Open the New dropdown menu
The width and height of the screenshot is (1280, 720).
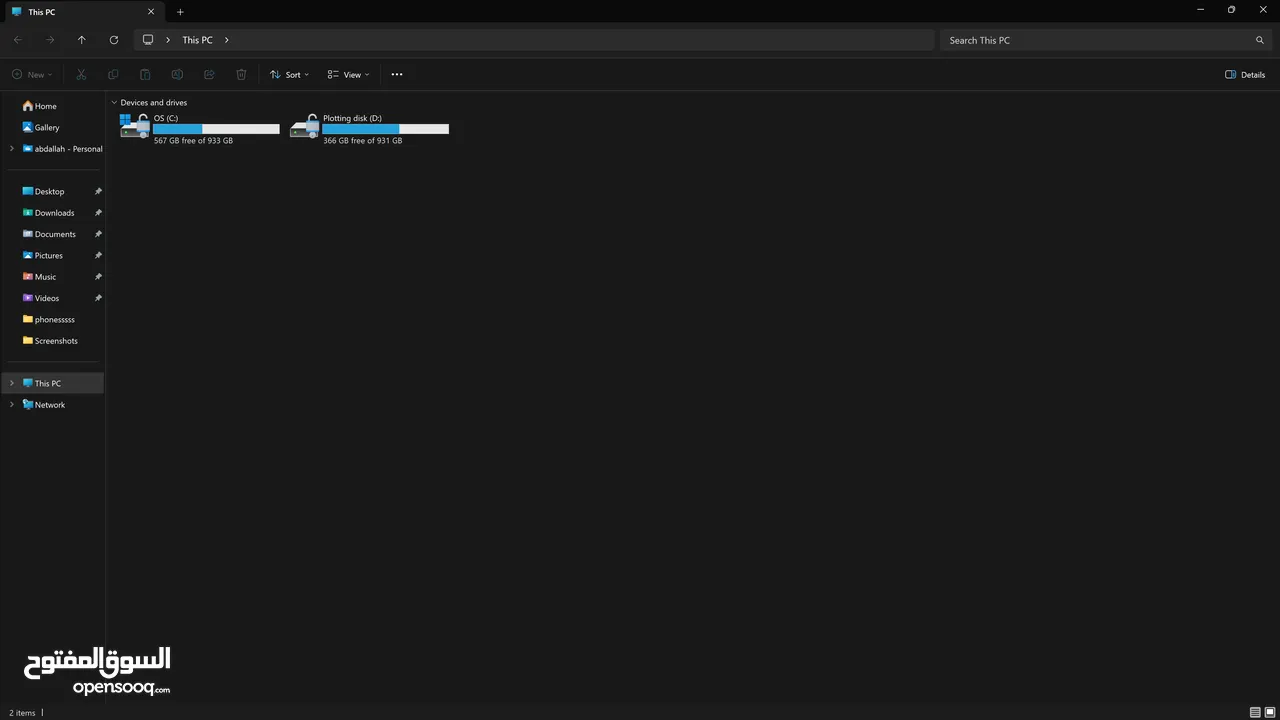[32, 74]
